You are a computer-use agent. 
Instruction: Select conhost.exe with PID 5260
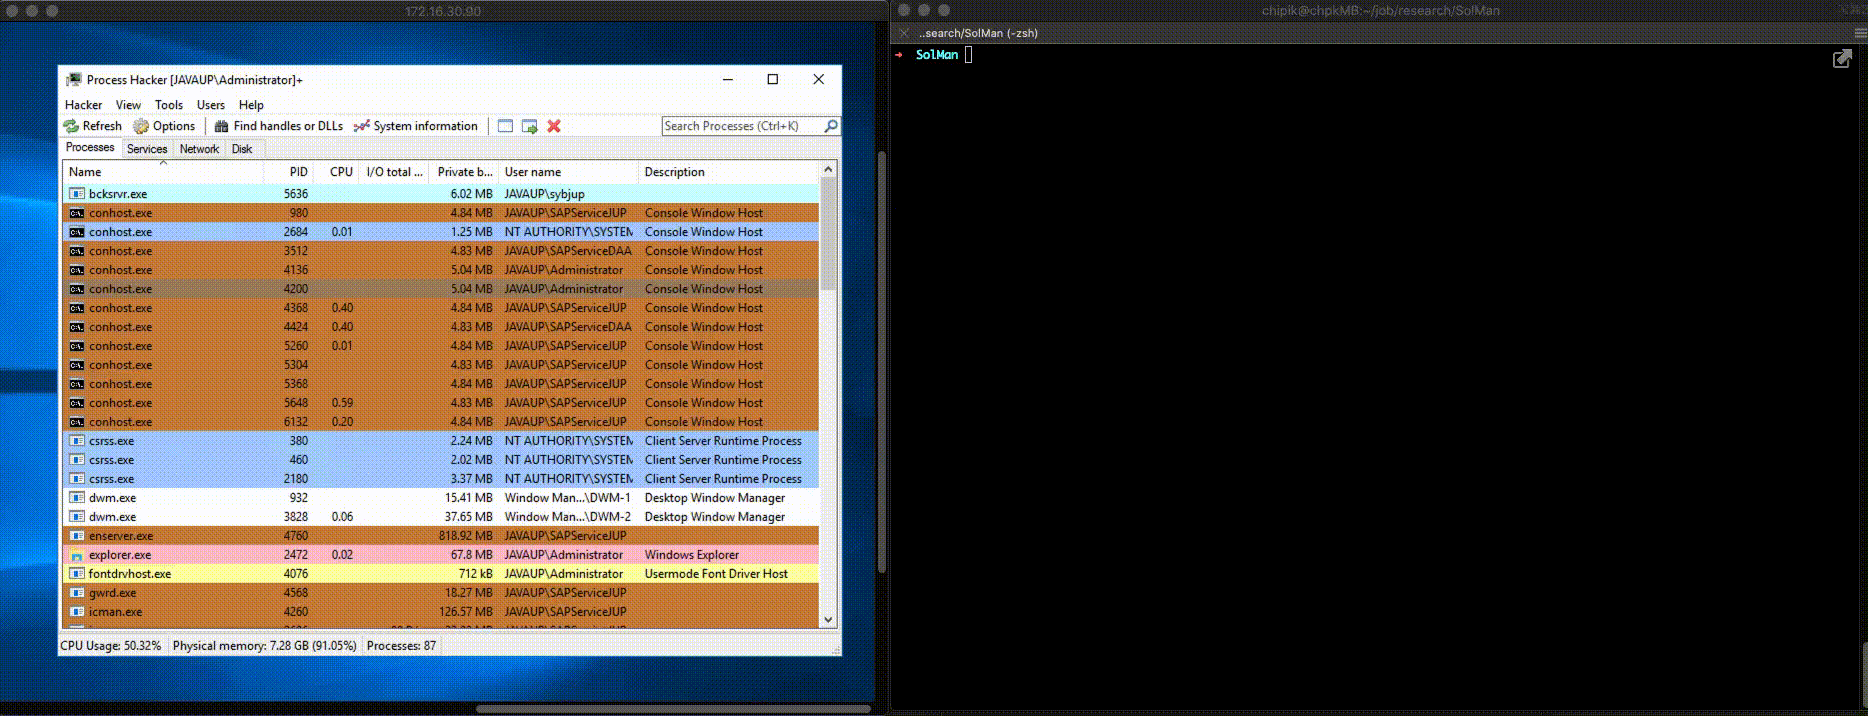tap(440, 346)
